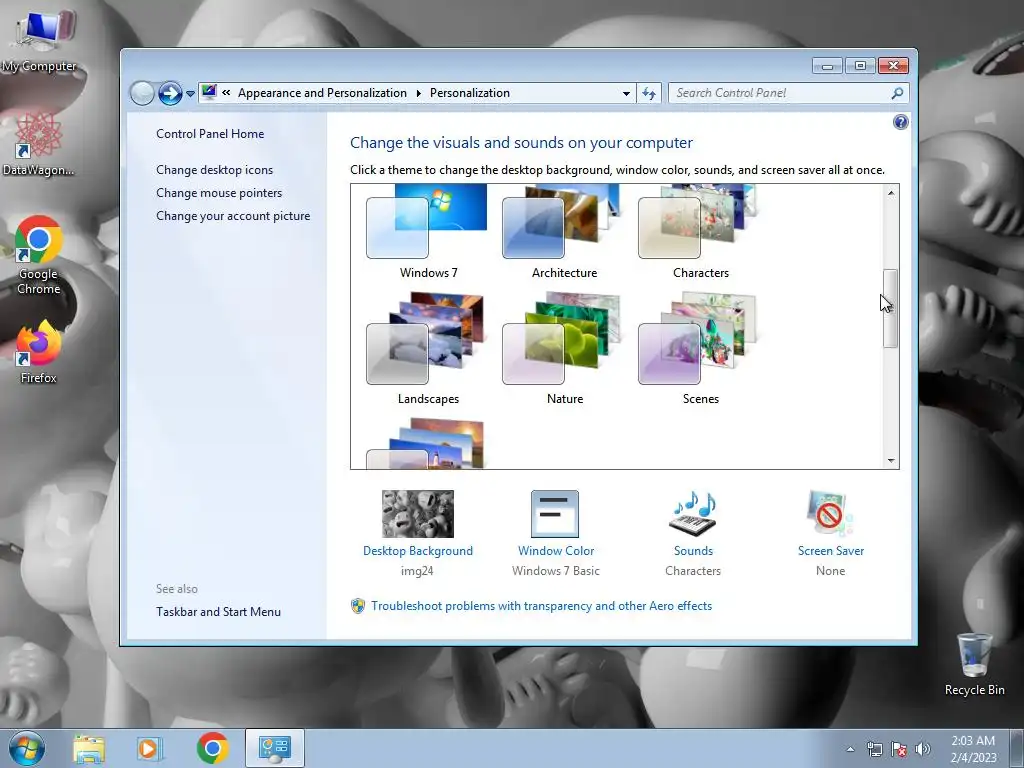
Task: Open Taskbar and Start Menu link
Action: tap(218, 612)
